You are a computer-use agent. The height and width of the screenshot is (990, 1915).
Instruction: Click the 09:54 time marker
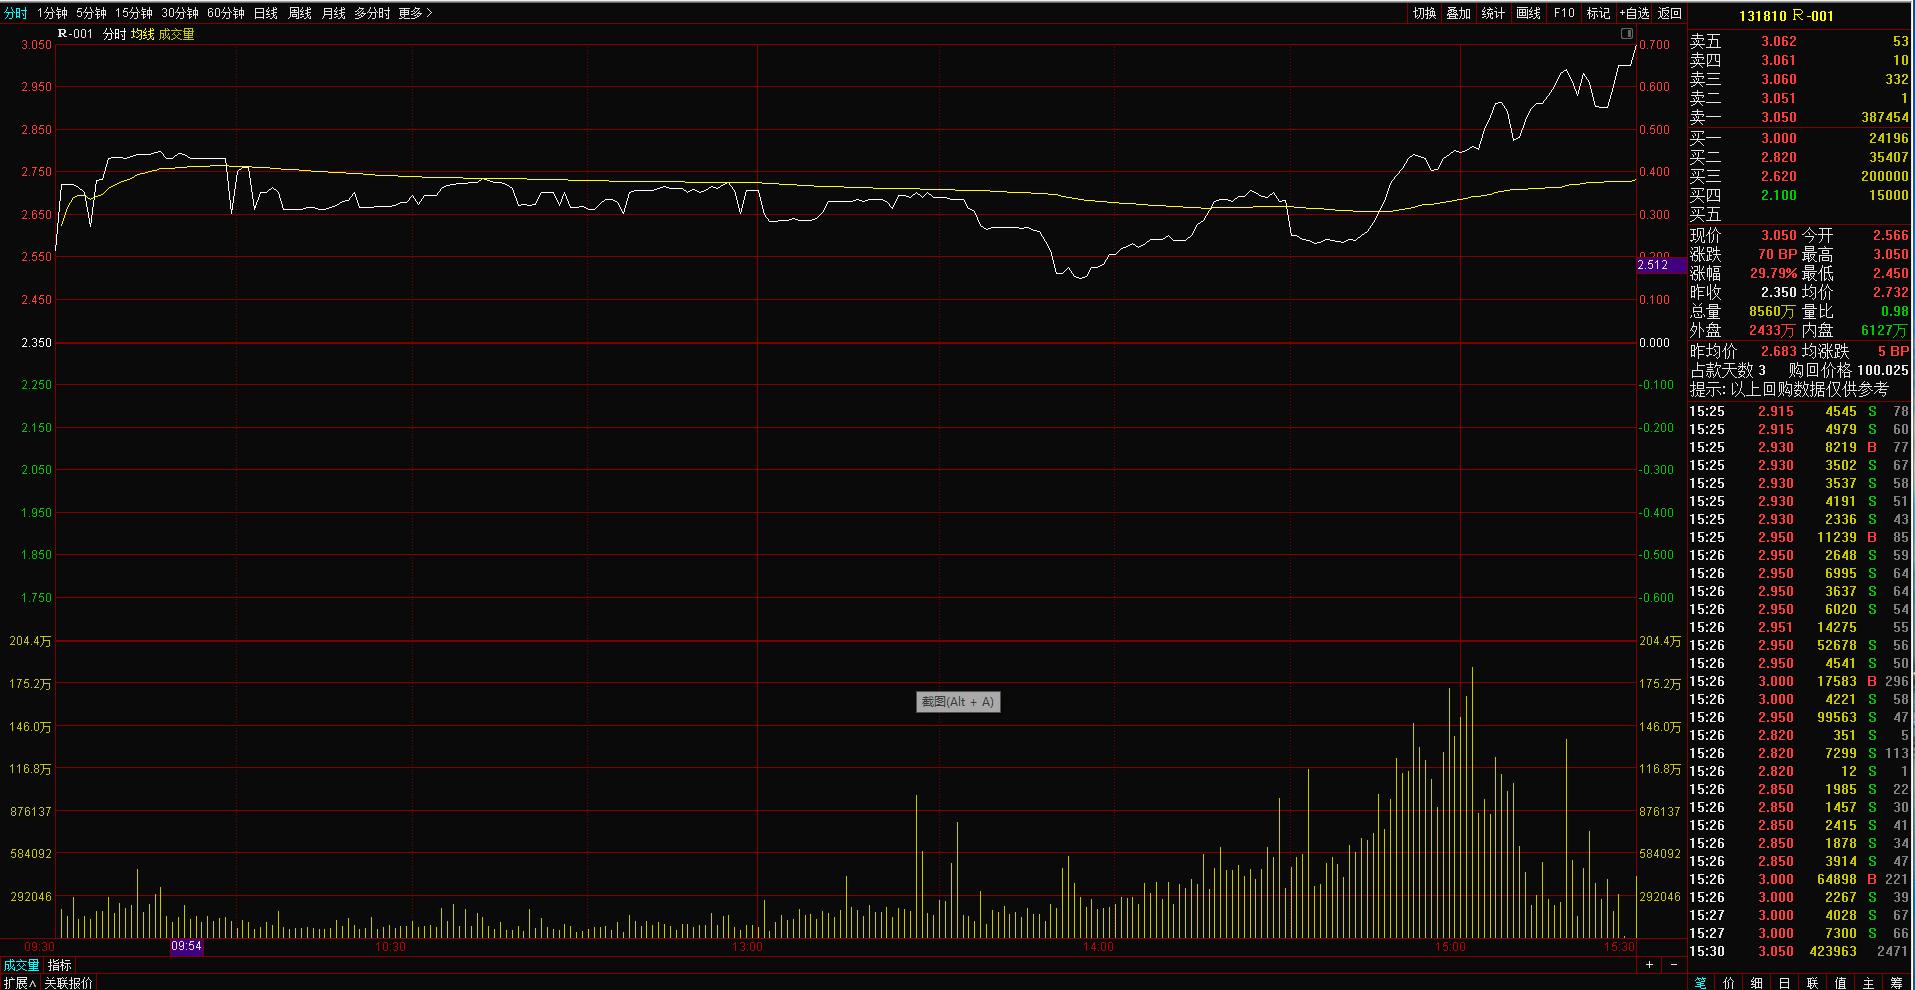coord(187,946)
